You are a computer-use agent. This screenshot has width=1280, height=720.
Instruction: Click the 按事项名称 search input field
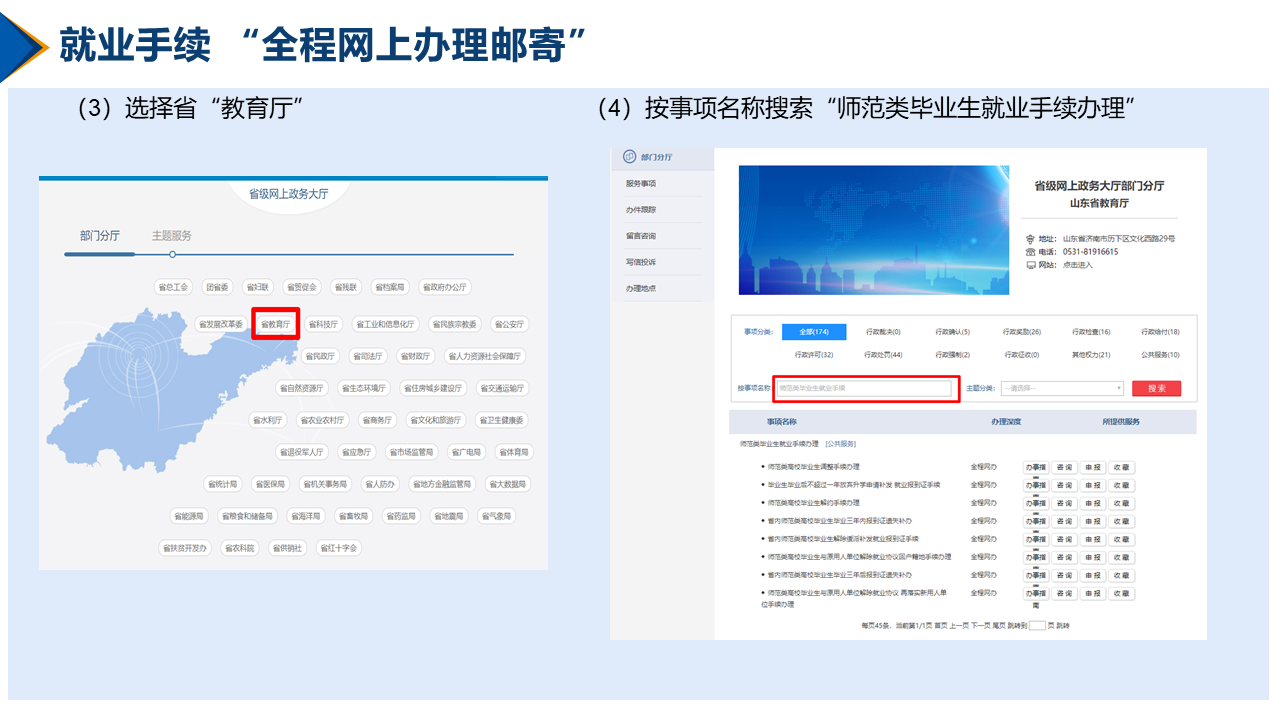tap(864, 388)
